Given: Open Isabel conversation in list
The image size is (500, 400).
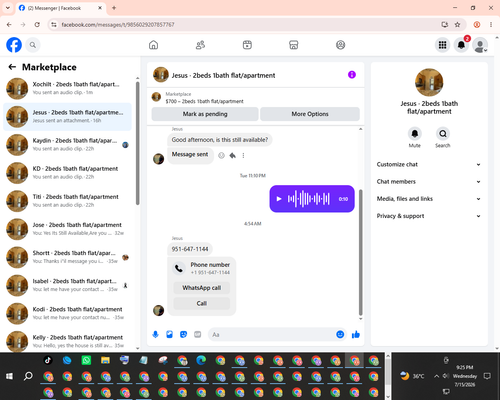Looking at the screenshot, I should [67, 285].
